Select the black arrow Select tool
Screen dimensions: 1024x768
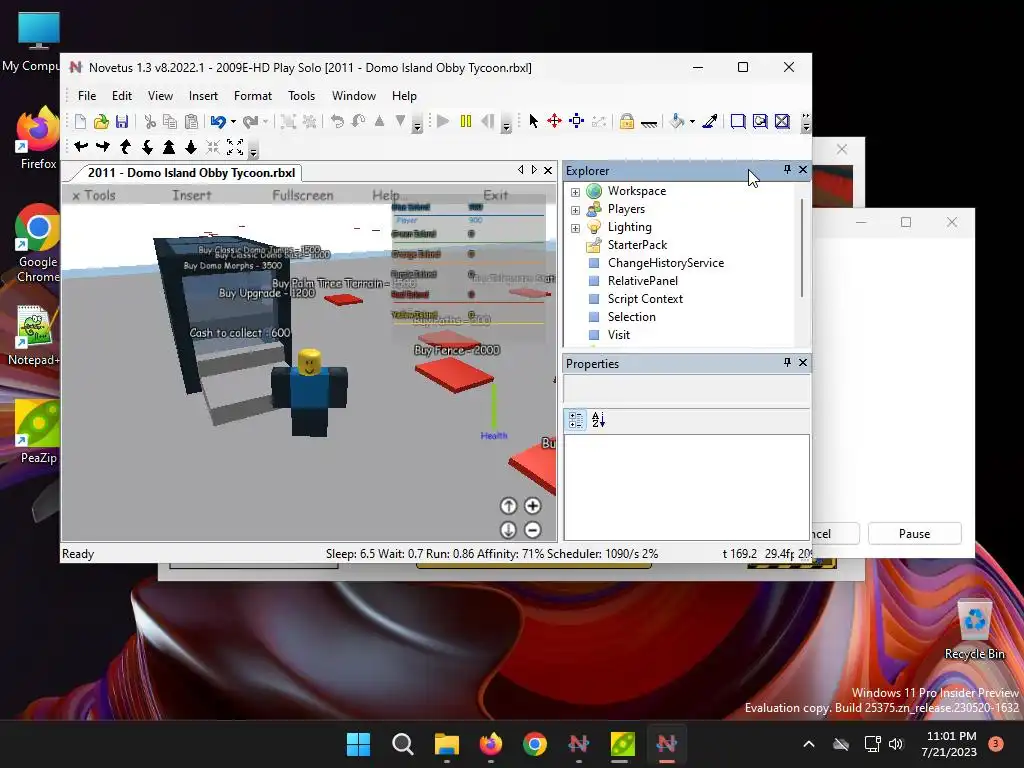(x=534, y=121)
